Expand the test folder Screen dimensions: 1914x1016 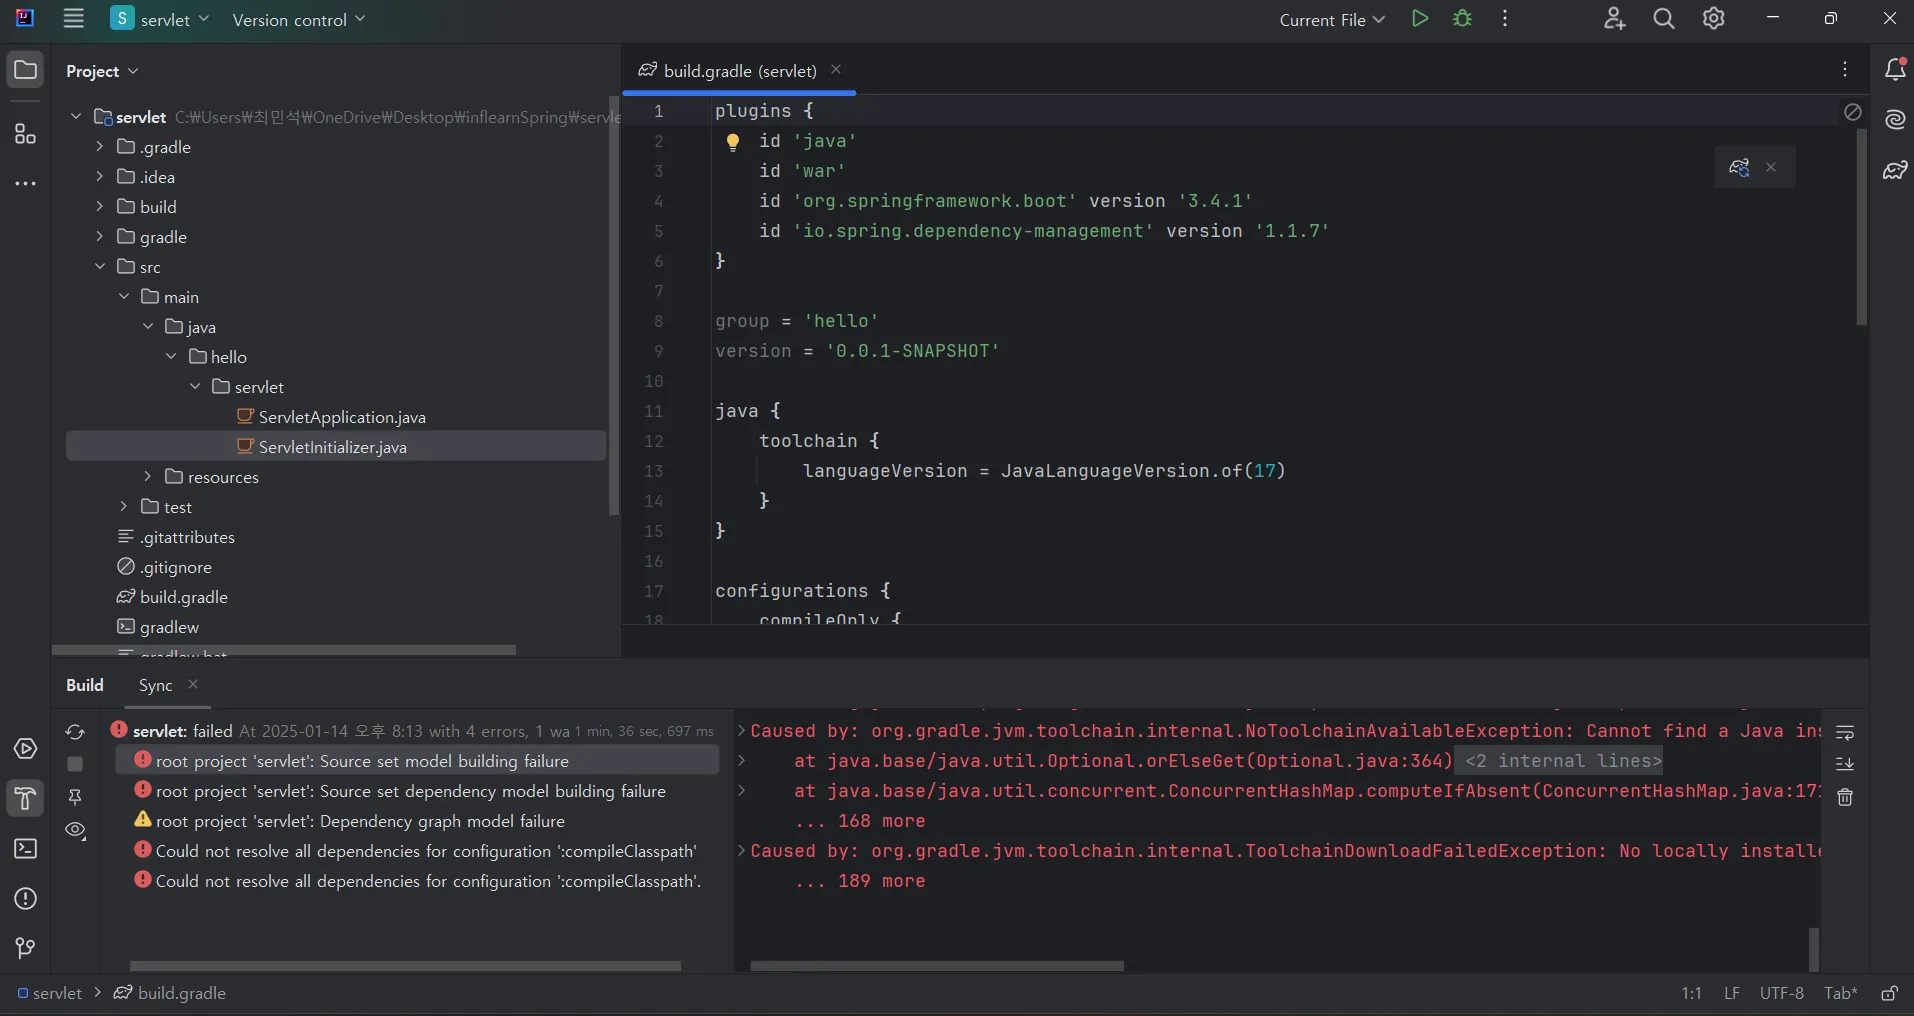[x=124, y=507]
